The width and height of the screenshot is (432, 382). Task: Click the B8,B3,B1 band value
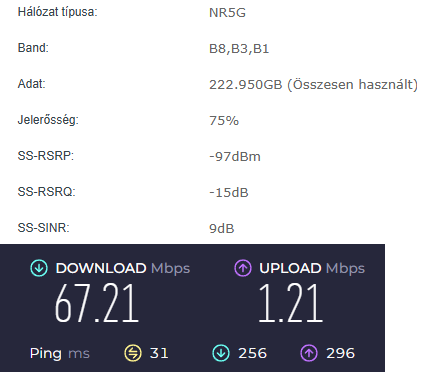239,49
